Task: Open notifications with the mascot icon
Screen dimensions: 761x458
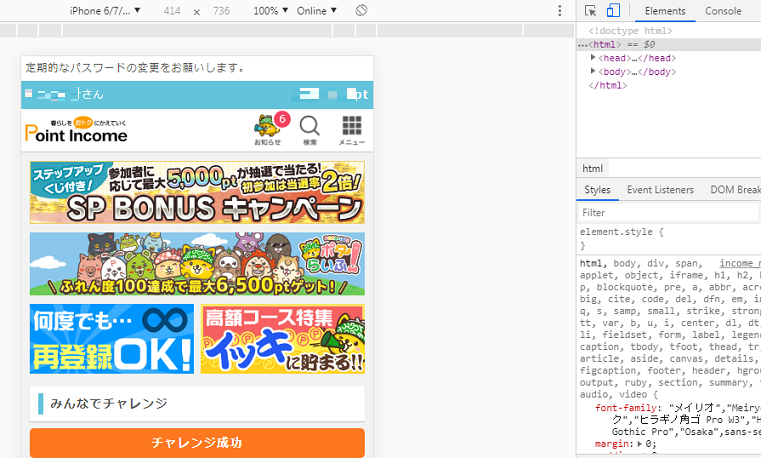Action: pos(267,130)
